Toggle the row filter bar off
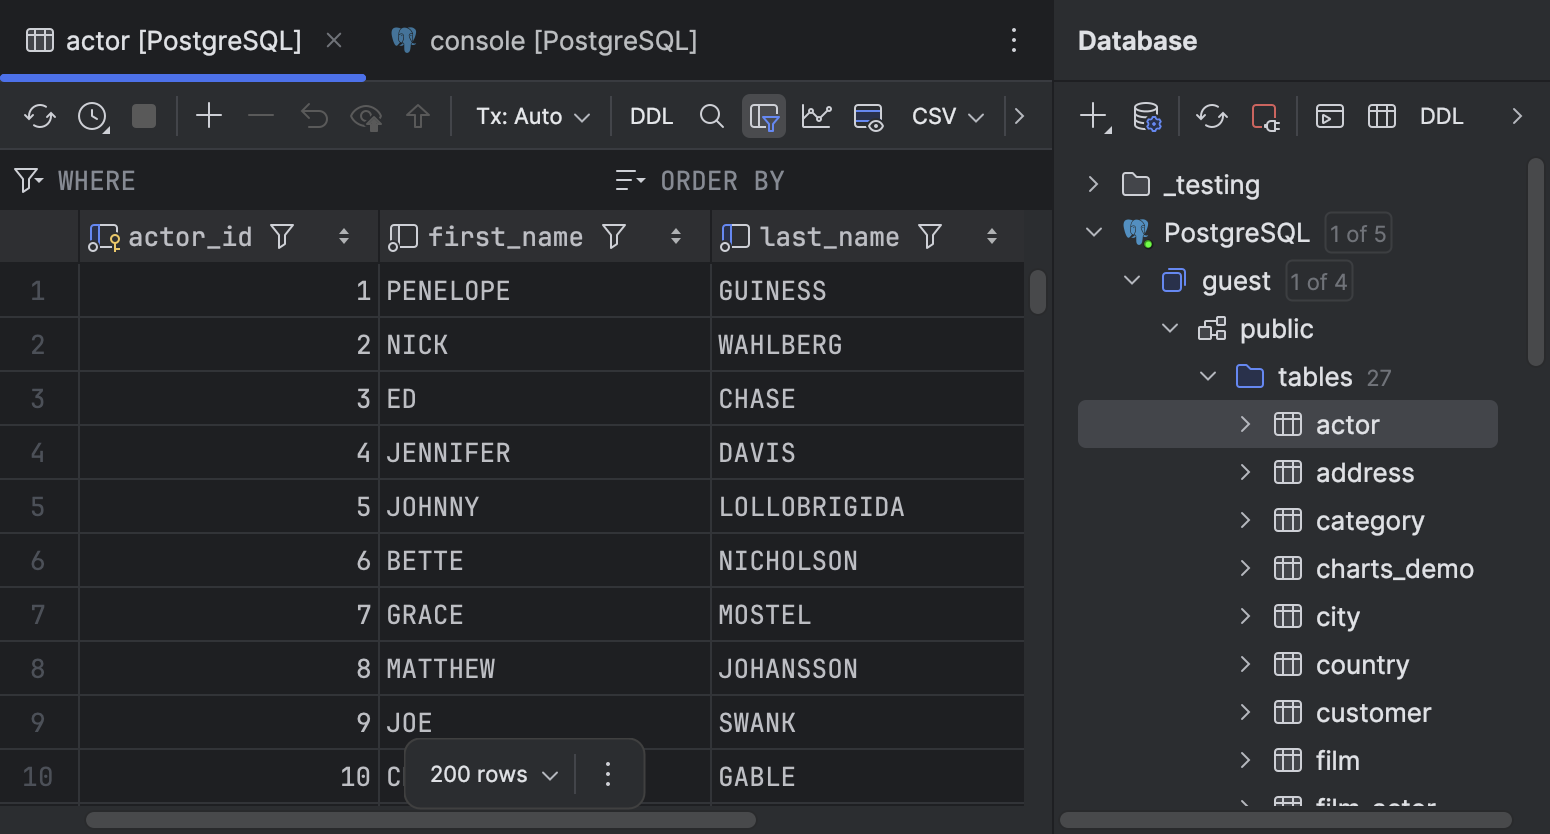The height and width of the screenshot is (834, 1550). point(764,115)
